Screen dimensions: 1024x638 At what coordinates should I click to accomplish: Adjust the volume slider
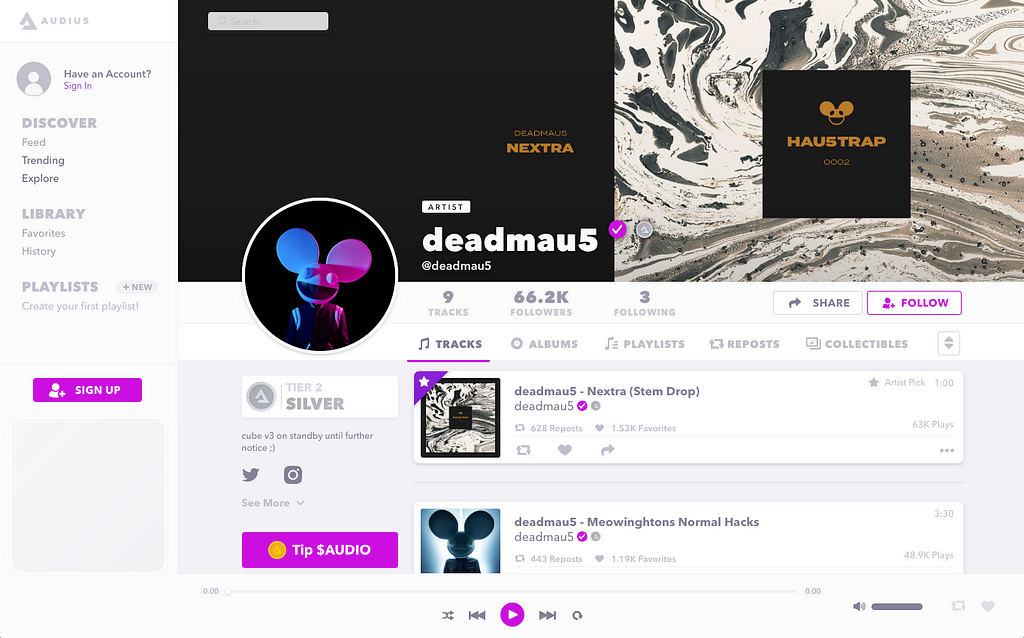897,607
